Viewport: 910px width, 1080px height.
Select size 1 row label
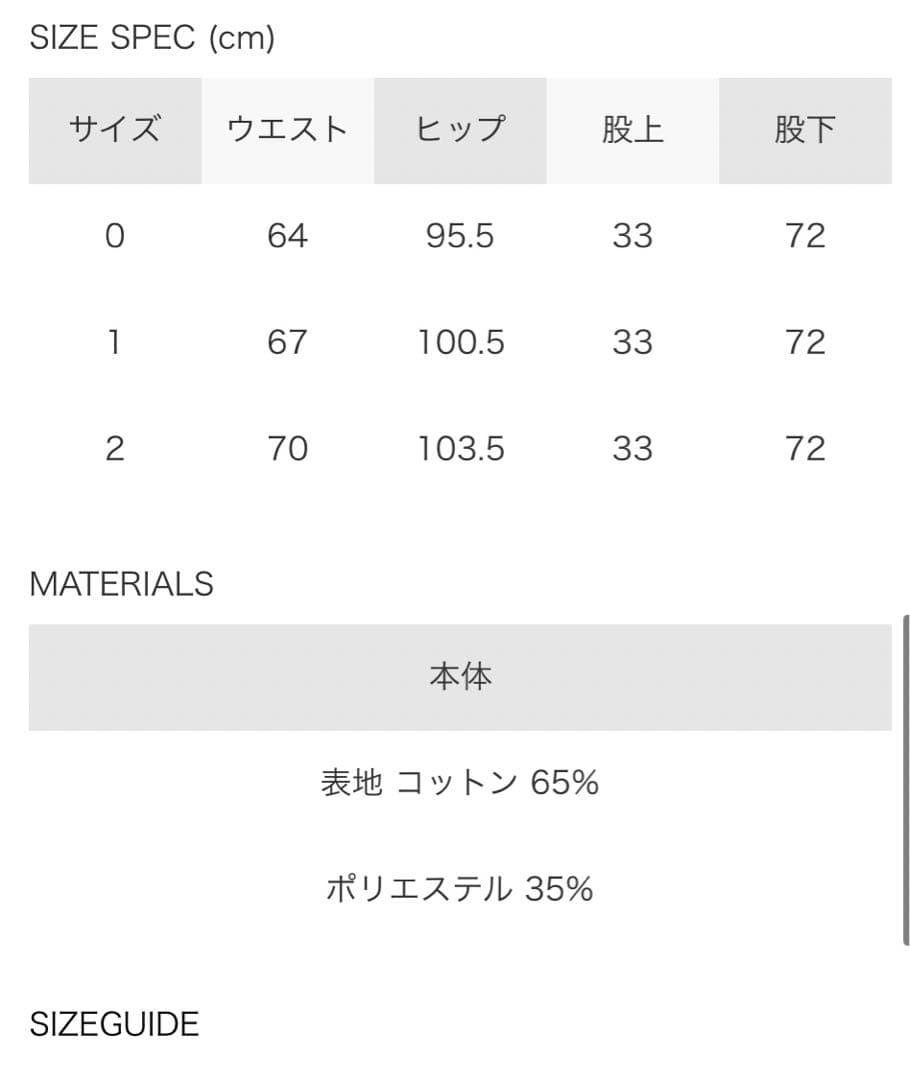[115, 343]
